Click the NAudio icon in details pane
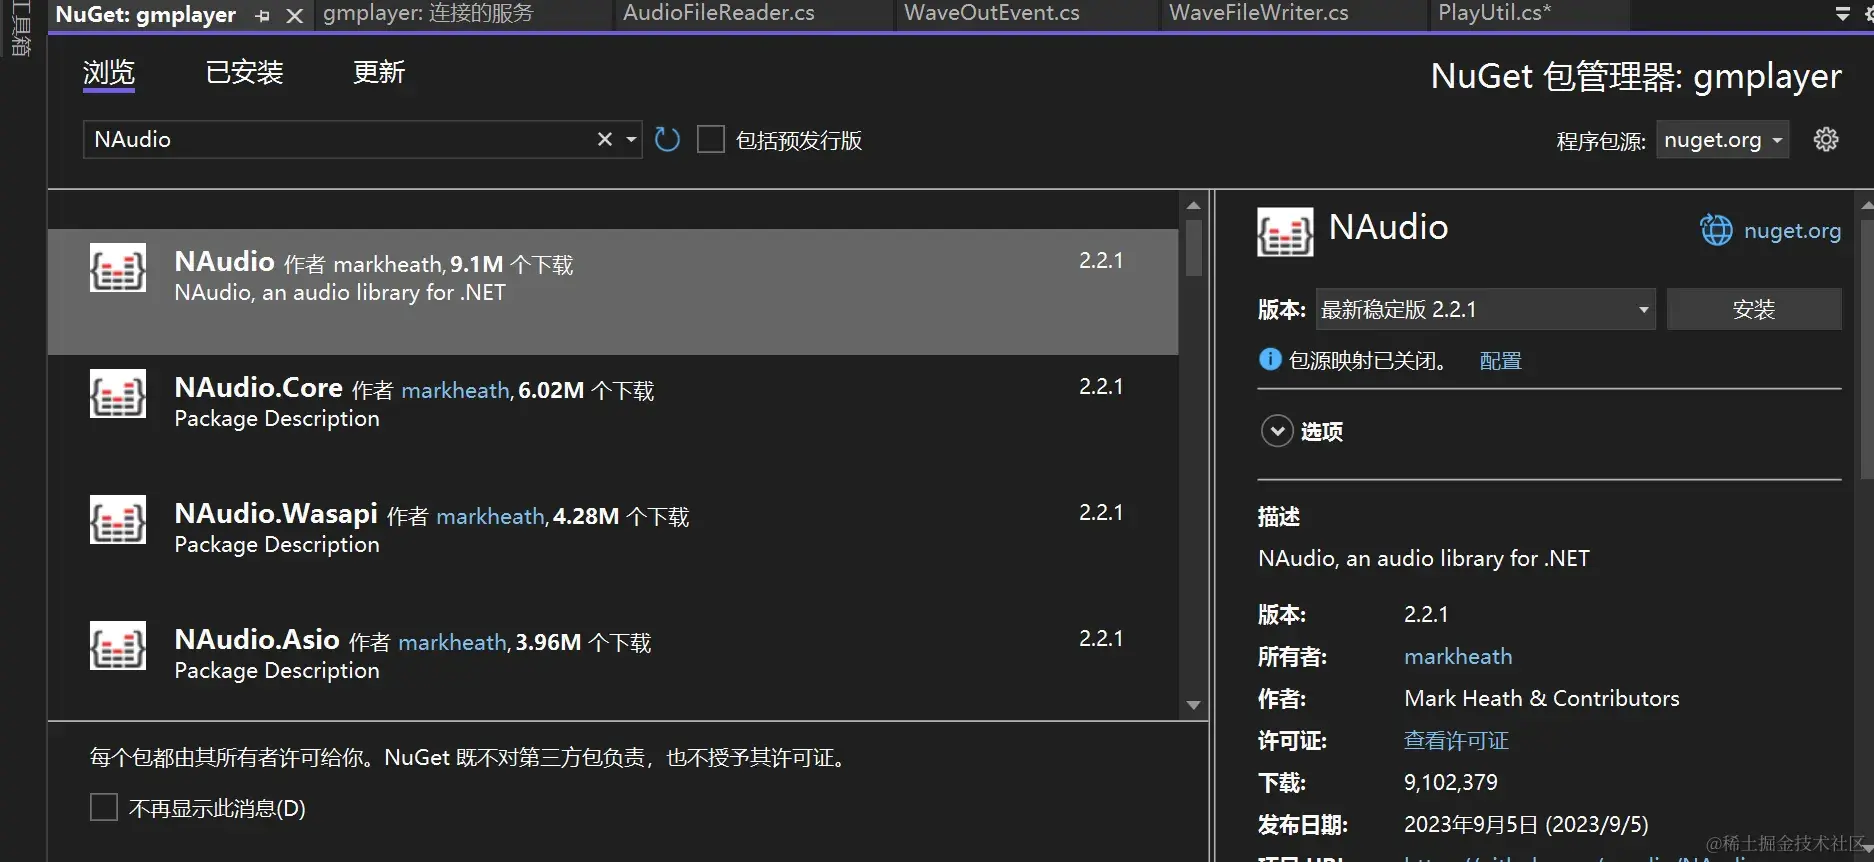 1285,232
